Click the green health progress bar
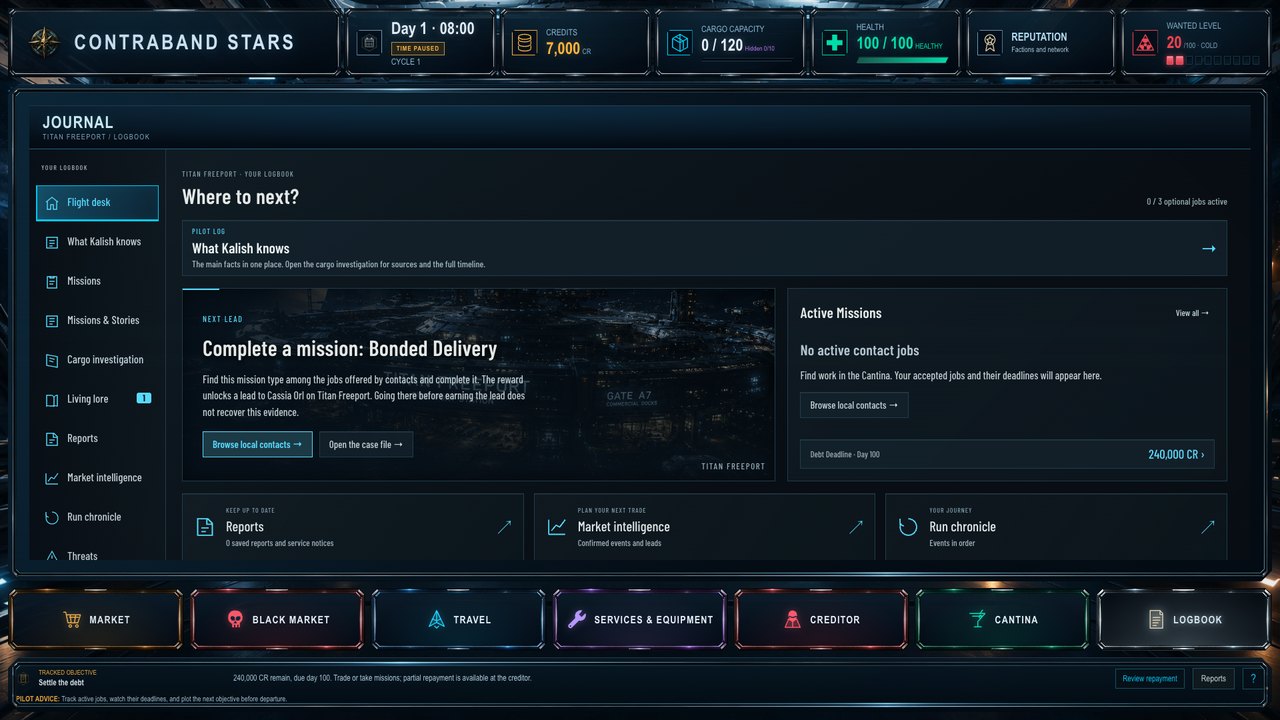 902,60
